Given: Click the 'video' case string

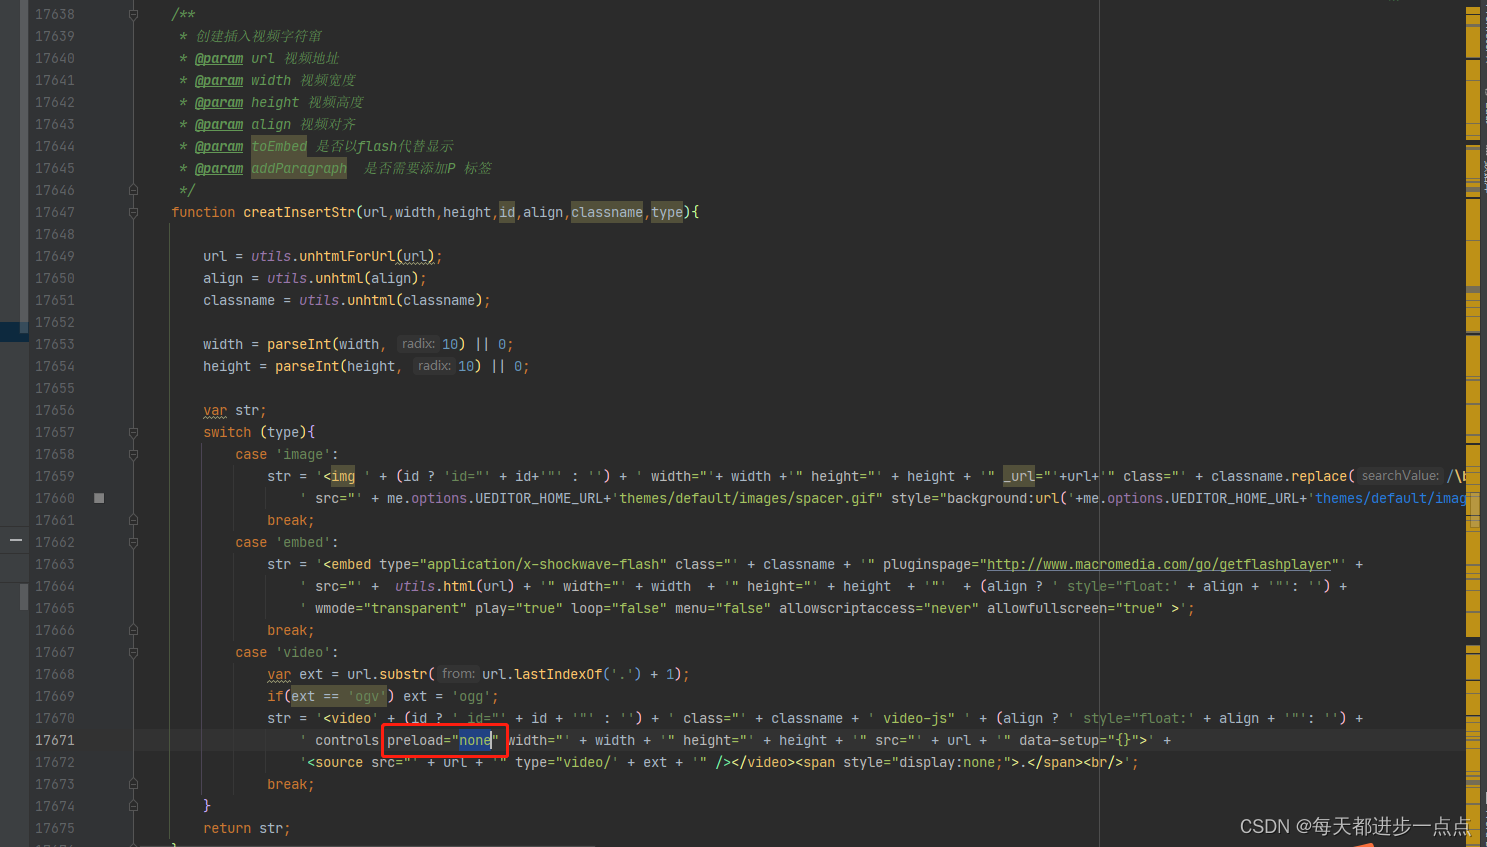Looking at the screenshot, I should (303, 652).
